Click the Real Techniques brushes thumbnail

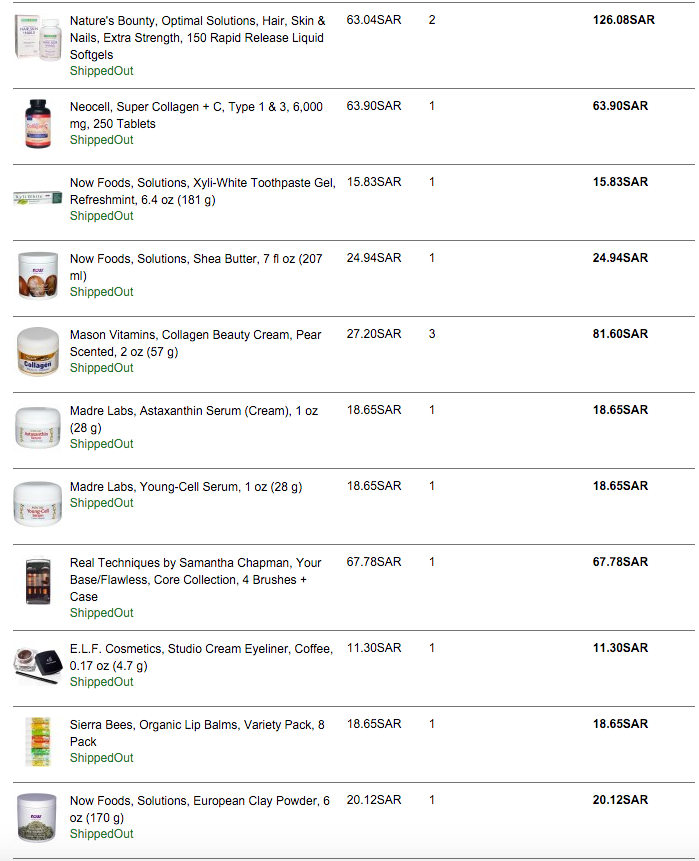[x=38, y=581]
